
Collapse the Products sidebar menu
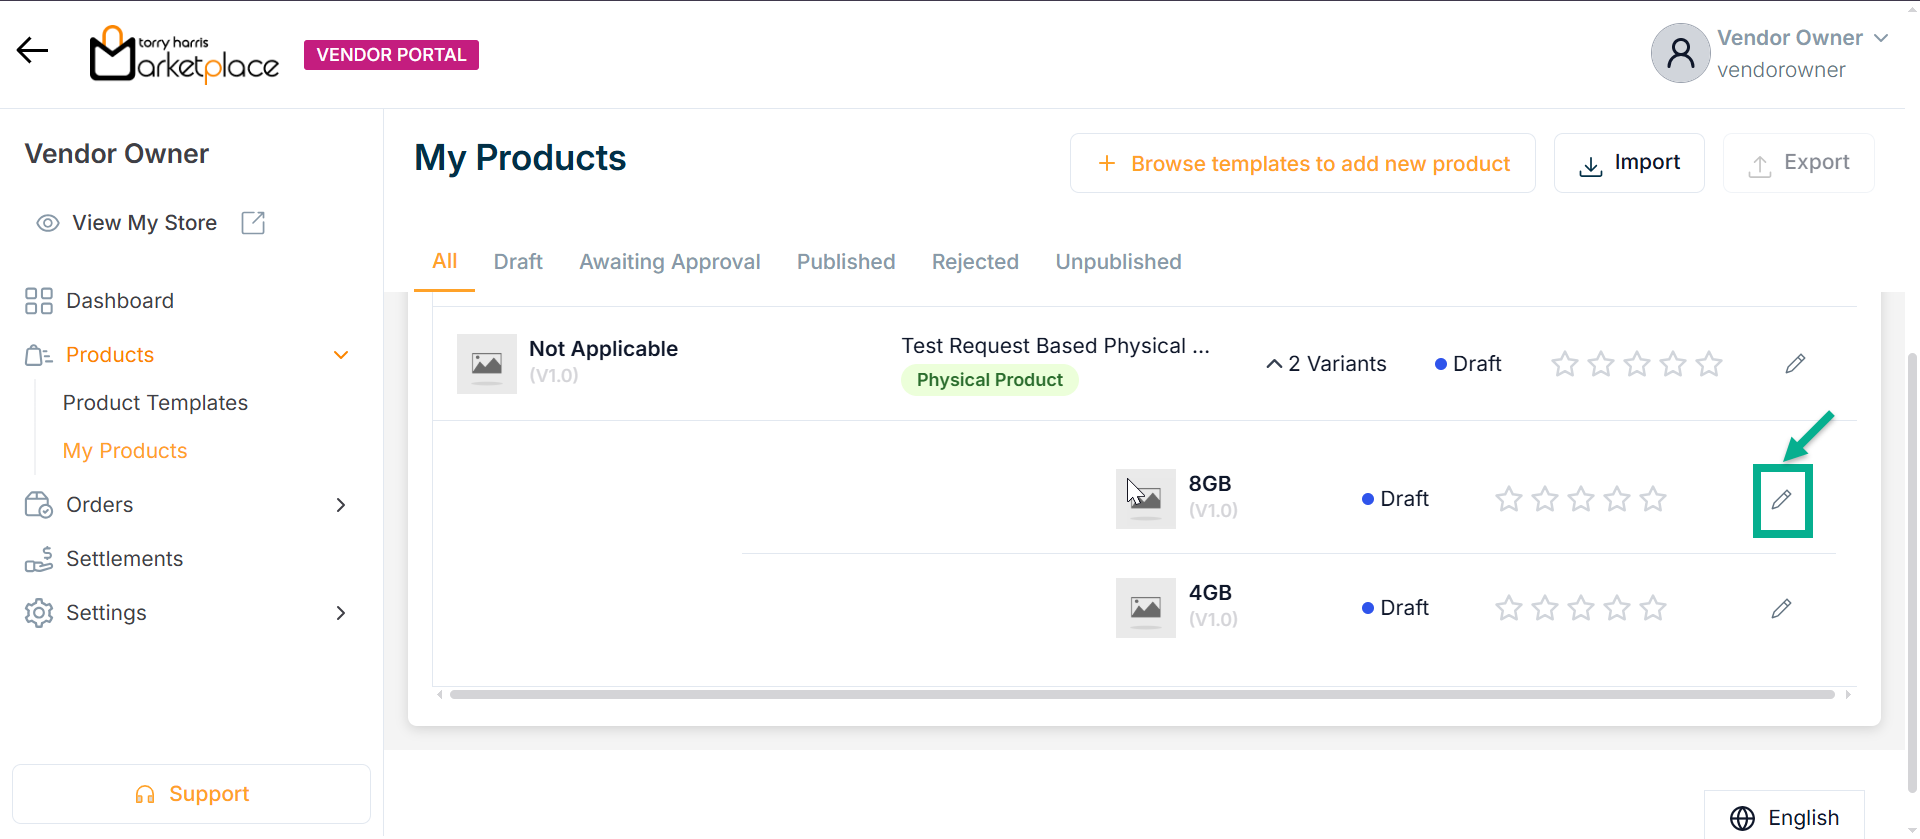coord(341,355)
